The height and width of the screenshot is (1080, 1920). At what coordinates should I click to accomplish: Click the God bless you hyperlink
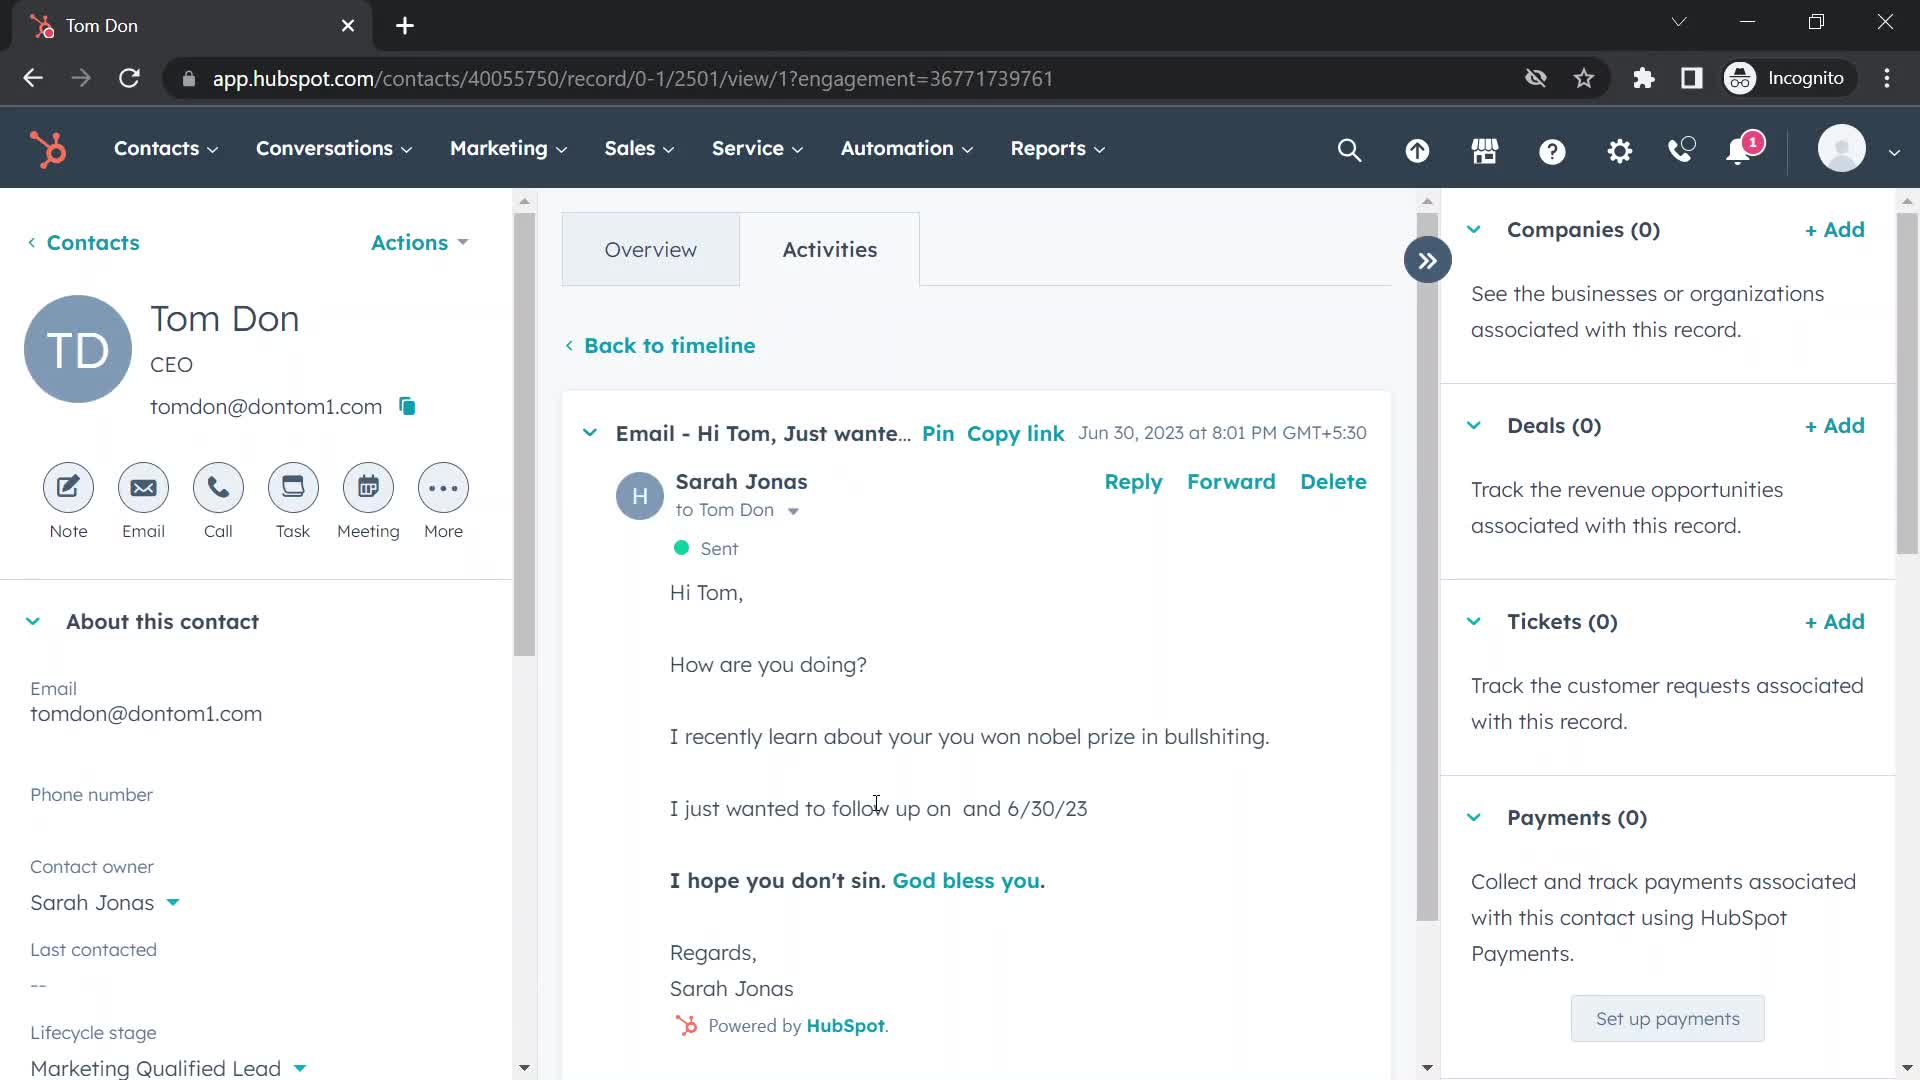point(969,881)
